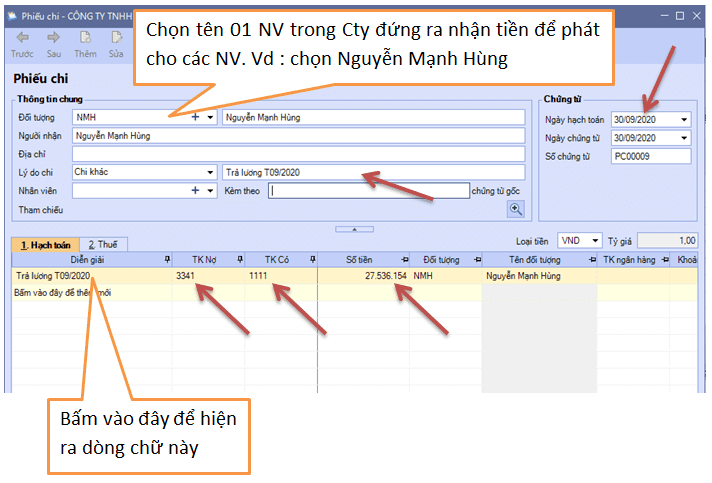Click the Người nhận input field
This screenshot has height=483, width=712.
point(298,136)
